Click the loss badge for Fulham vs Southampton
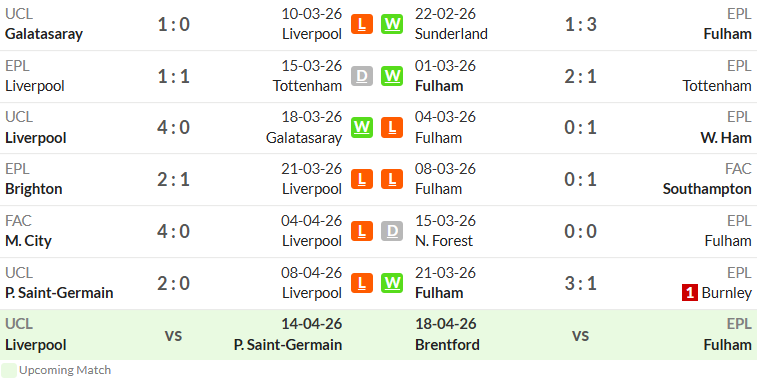 pyautogui.click(x=392, y=179)
